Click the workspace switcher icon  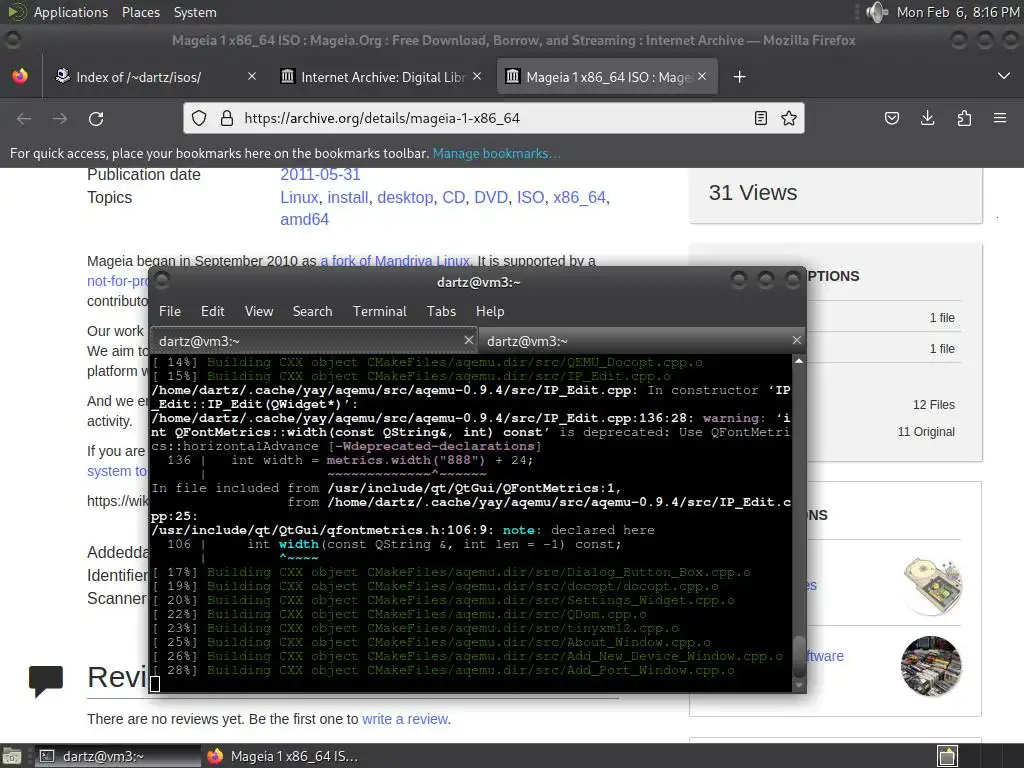948,756
